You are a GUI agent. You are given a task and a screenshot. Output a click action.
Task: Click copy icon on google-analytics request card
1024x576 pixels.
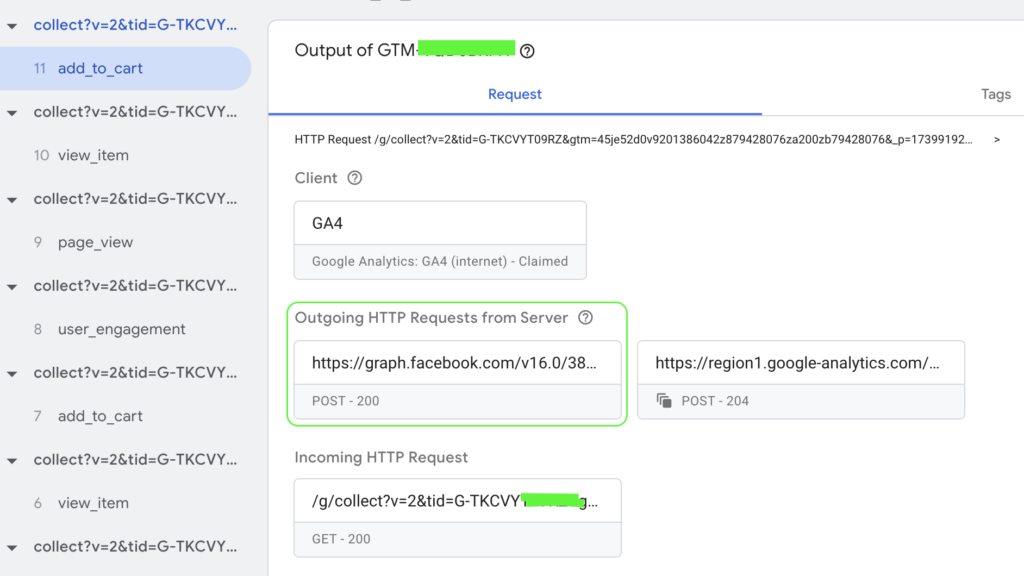tap(664, 401)
